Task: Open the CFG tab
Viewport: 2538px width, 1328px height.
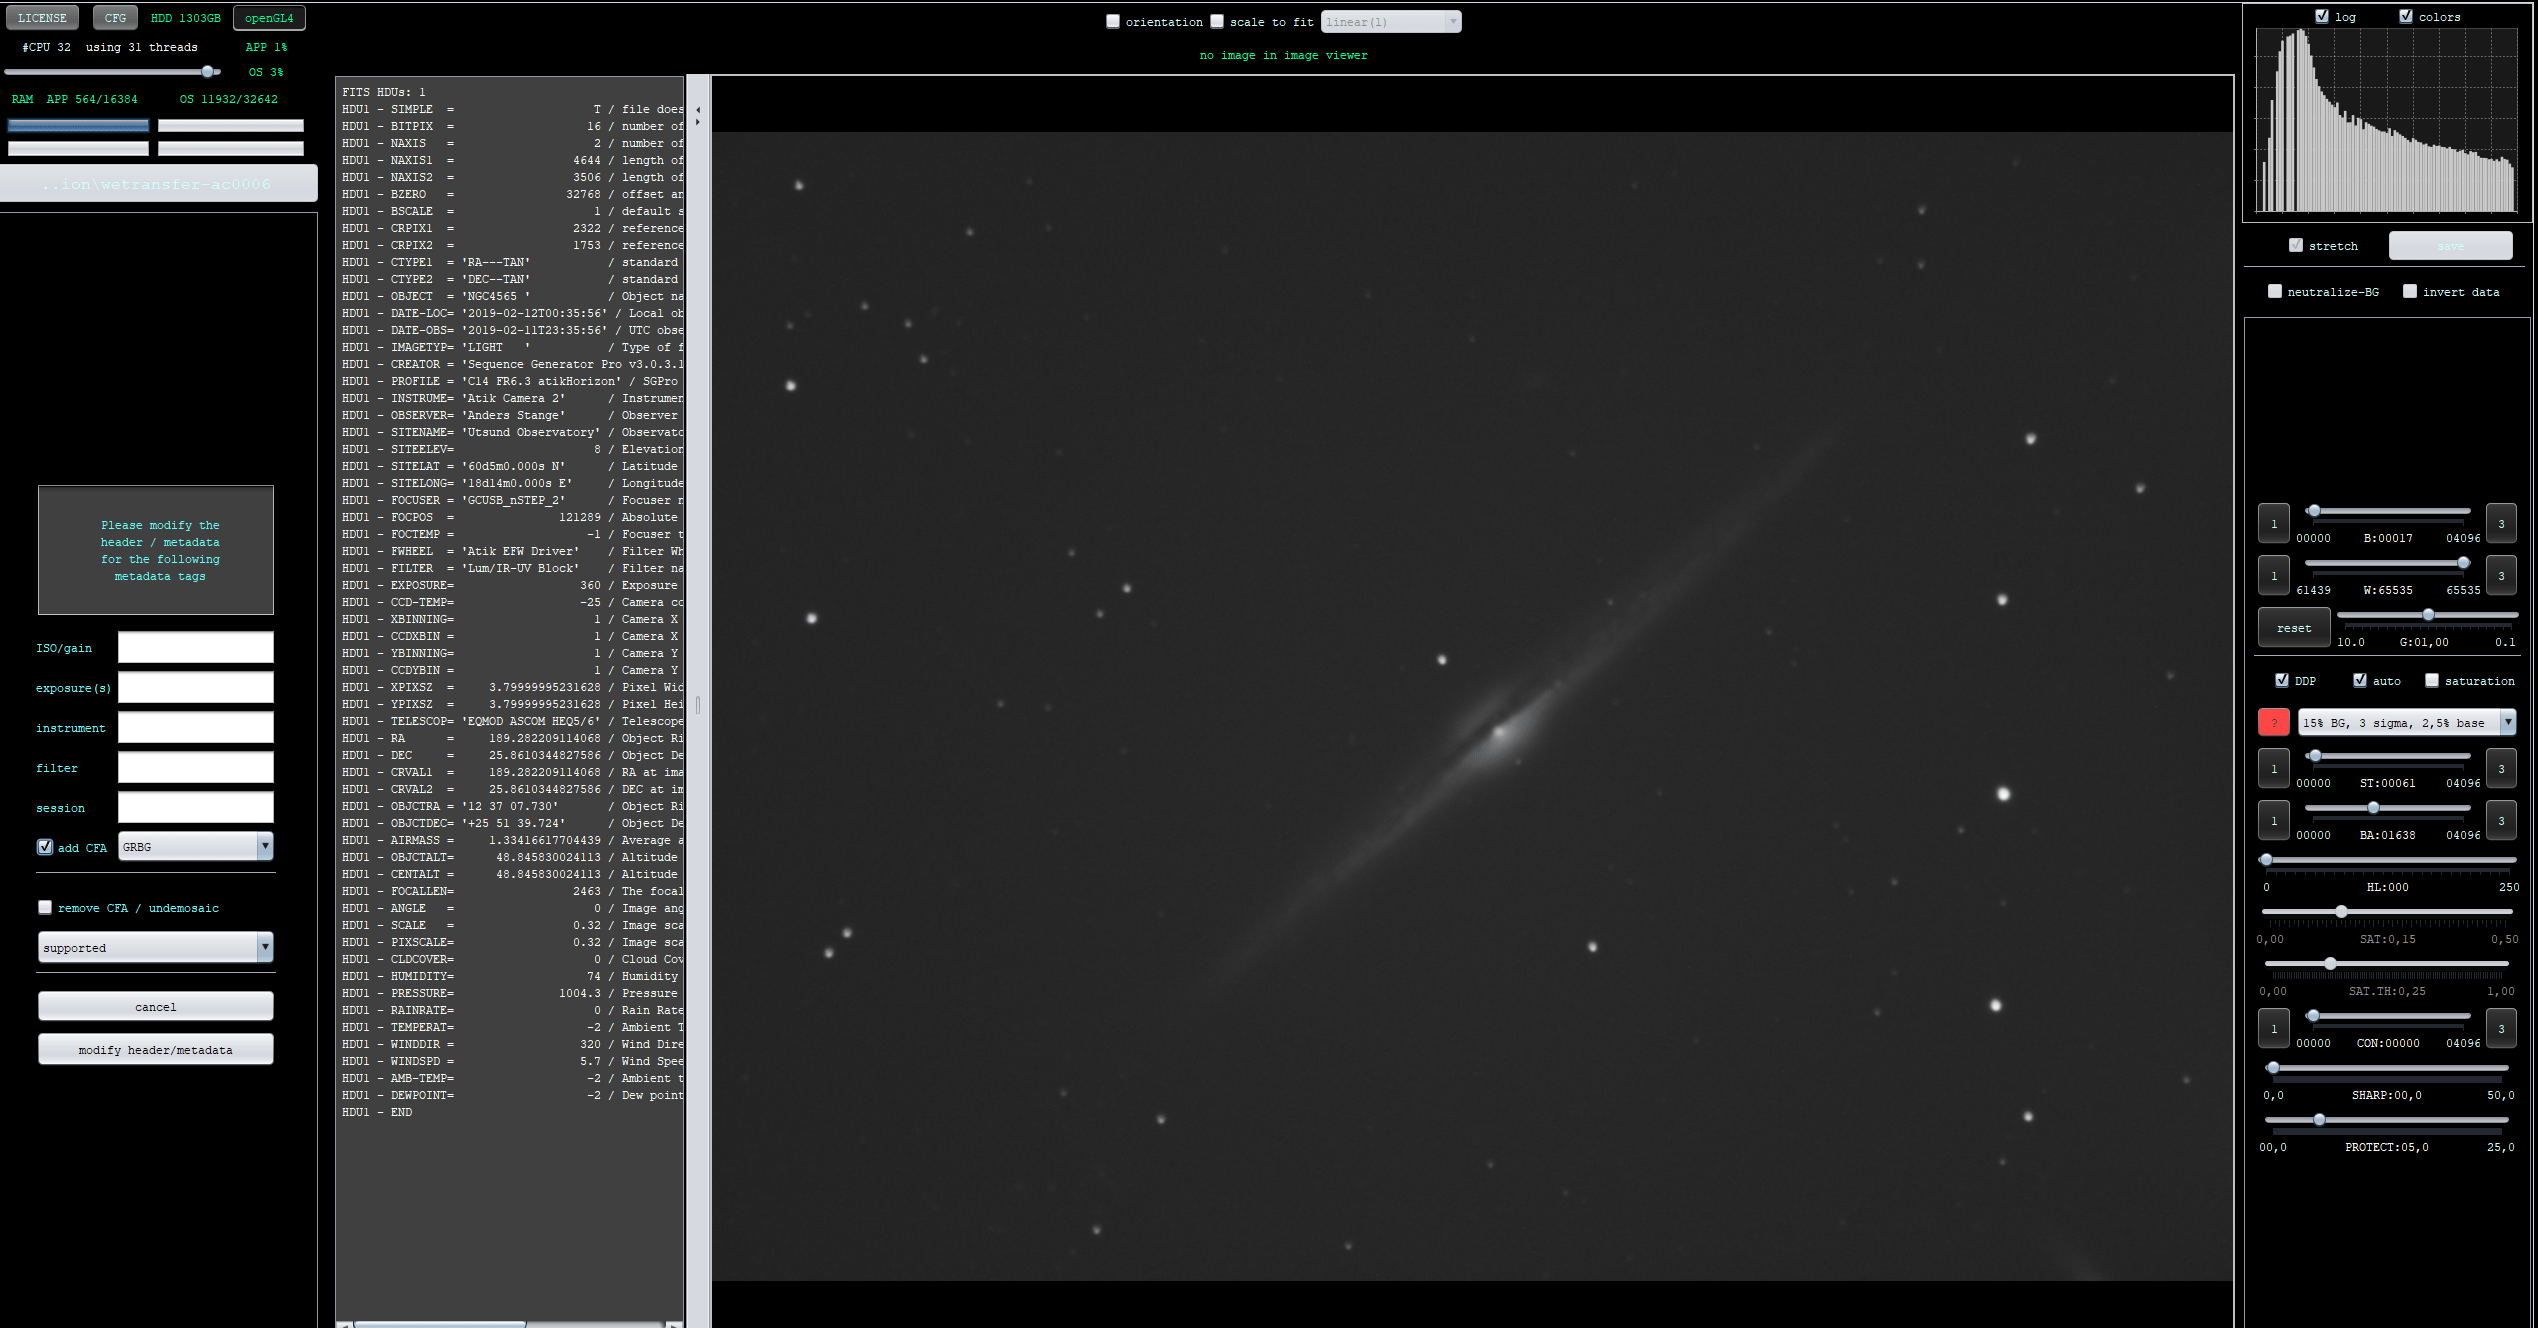Action: coord(115,18)
